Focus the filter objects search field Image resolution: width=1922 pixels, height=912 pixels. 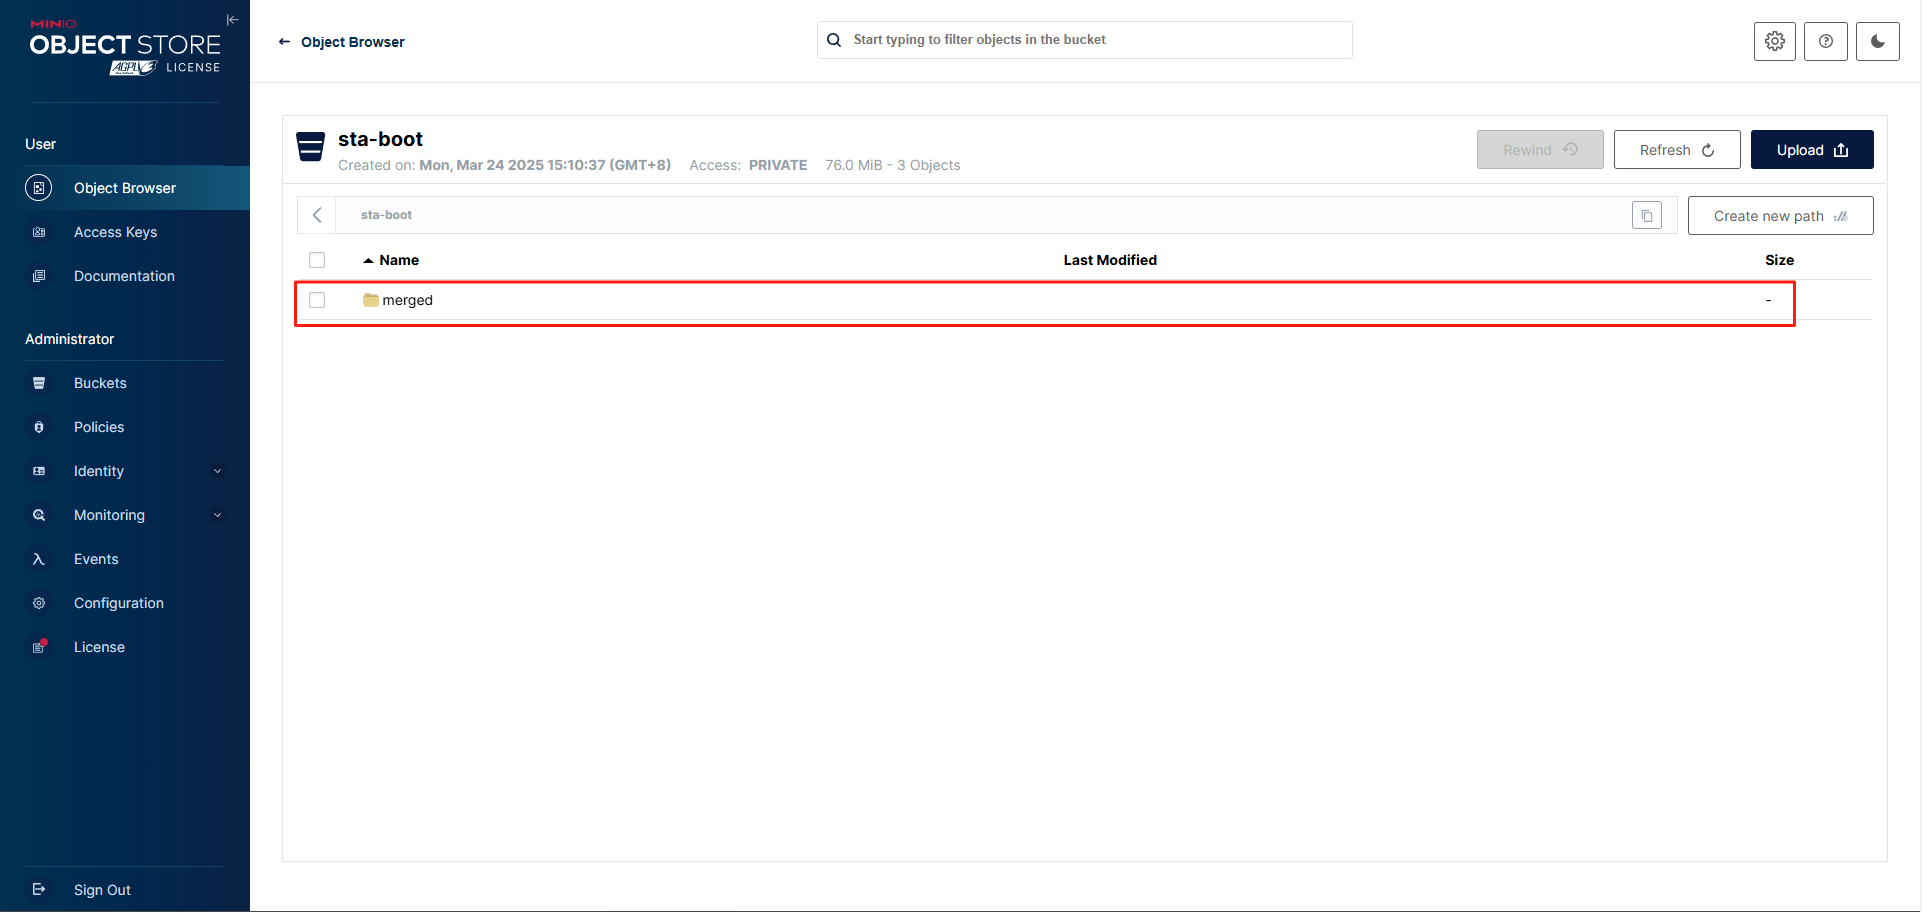1085,40
